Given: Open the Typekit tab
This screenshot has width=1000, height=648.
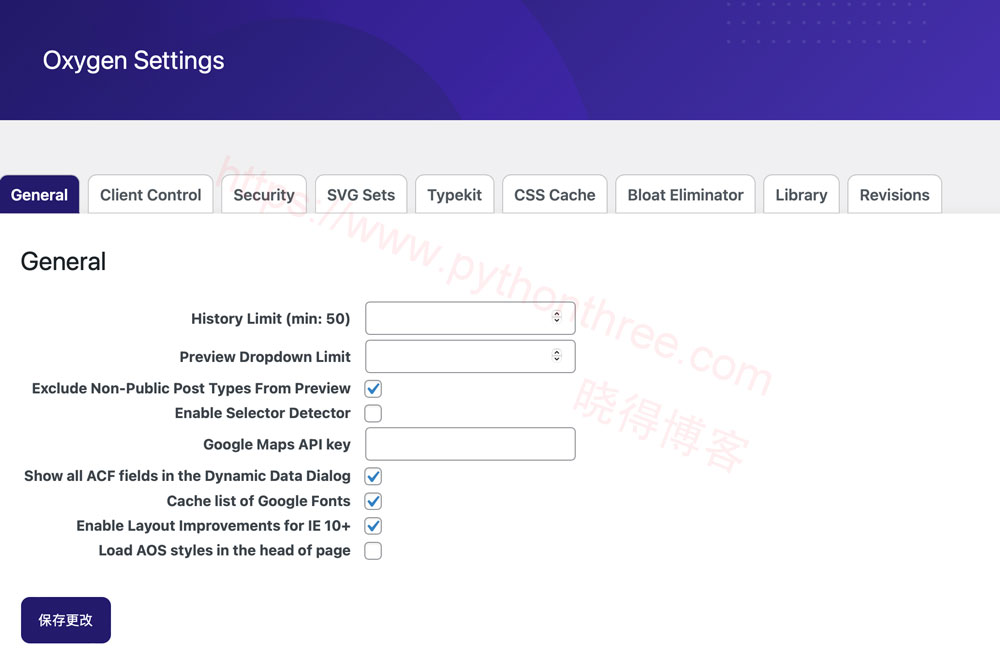Looking at the screenshot, I should (455, 195).
